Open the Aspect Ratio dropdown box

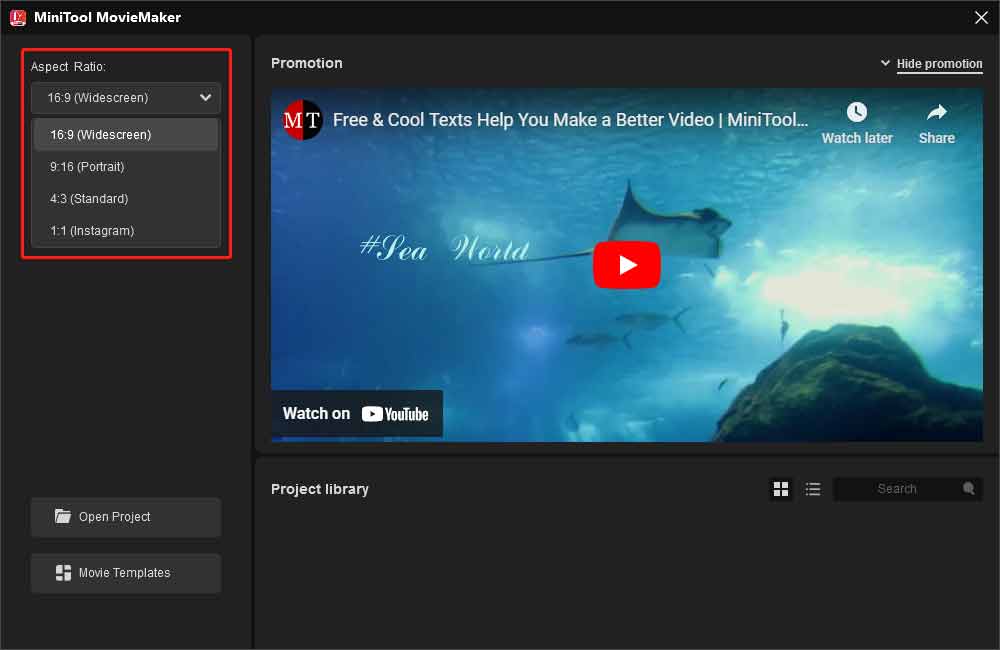[x=126, y=98]
